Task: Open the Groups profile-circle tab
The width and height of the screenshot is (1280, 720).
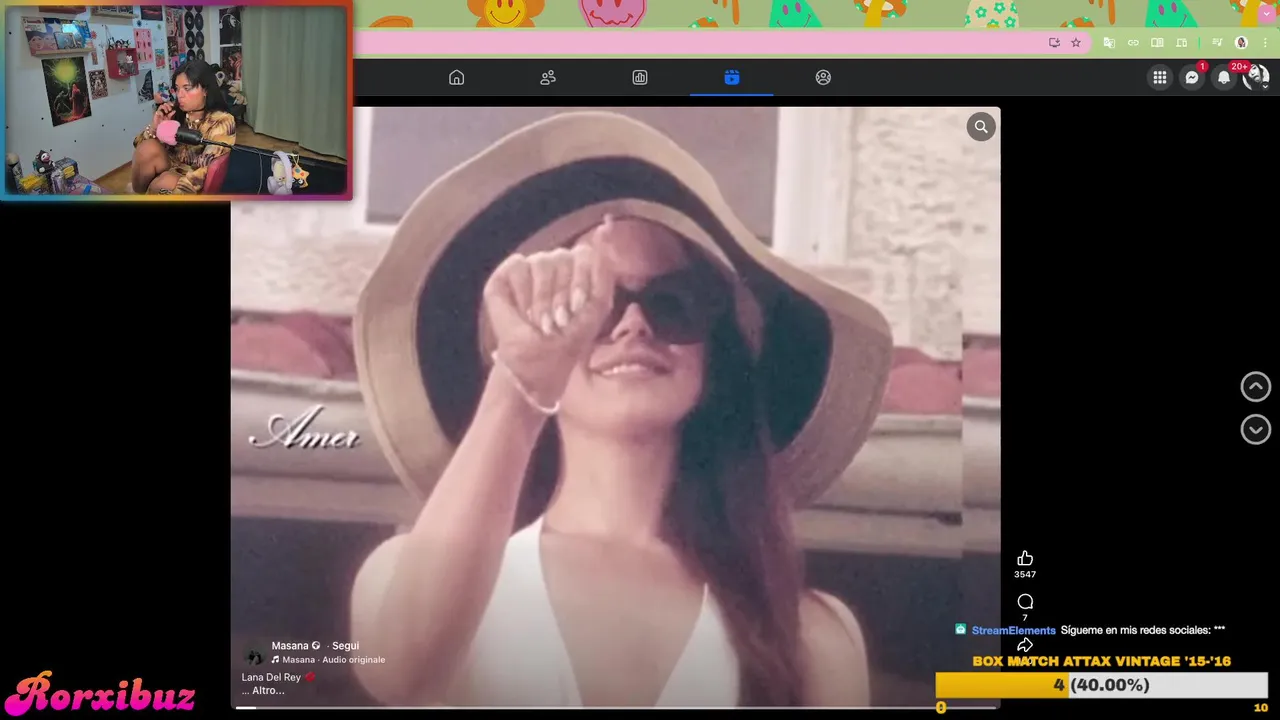Action: pyautogui.click(x=823, y=77)
